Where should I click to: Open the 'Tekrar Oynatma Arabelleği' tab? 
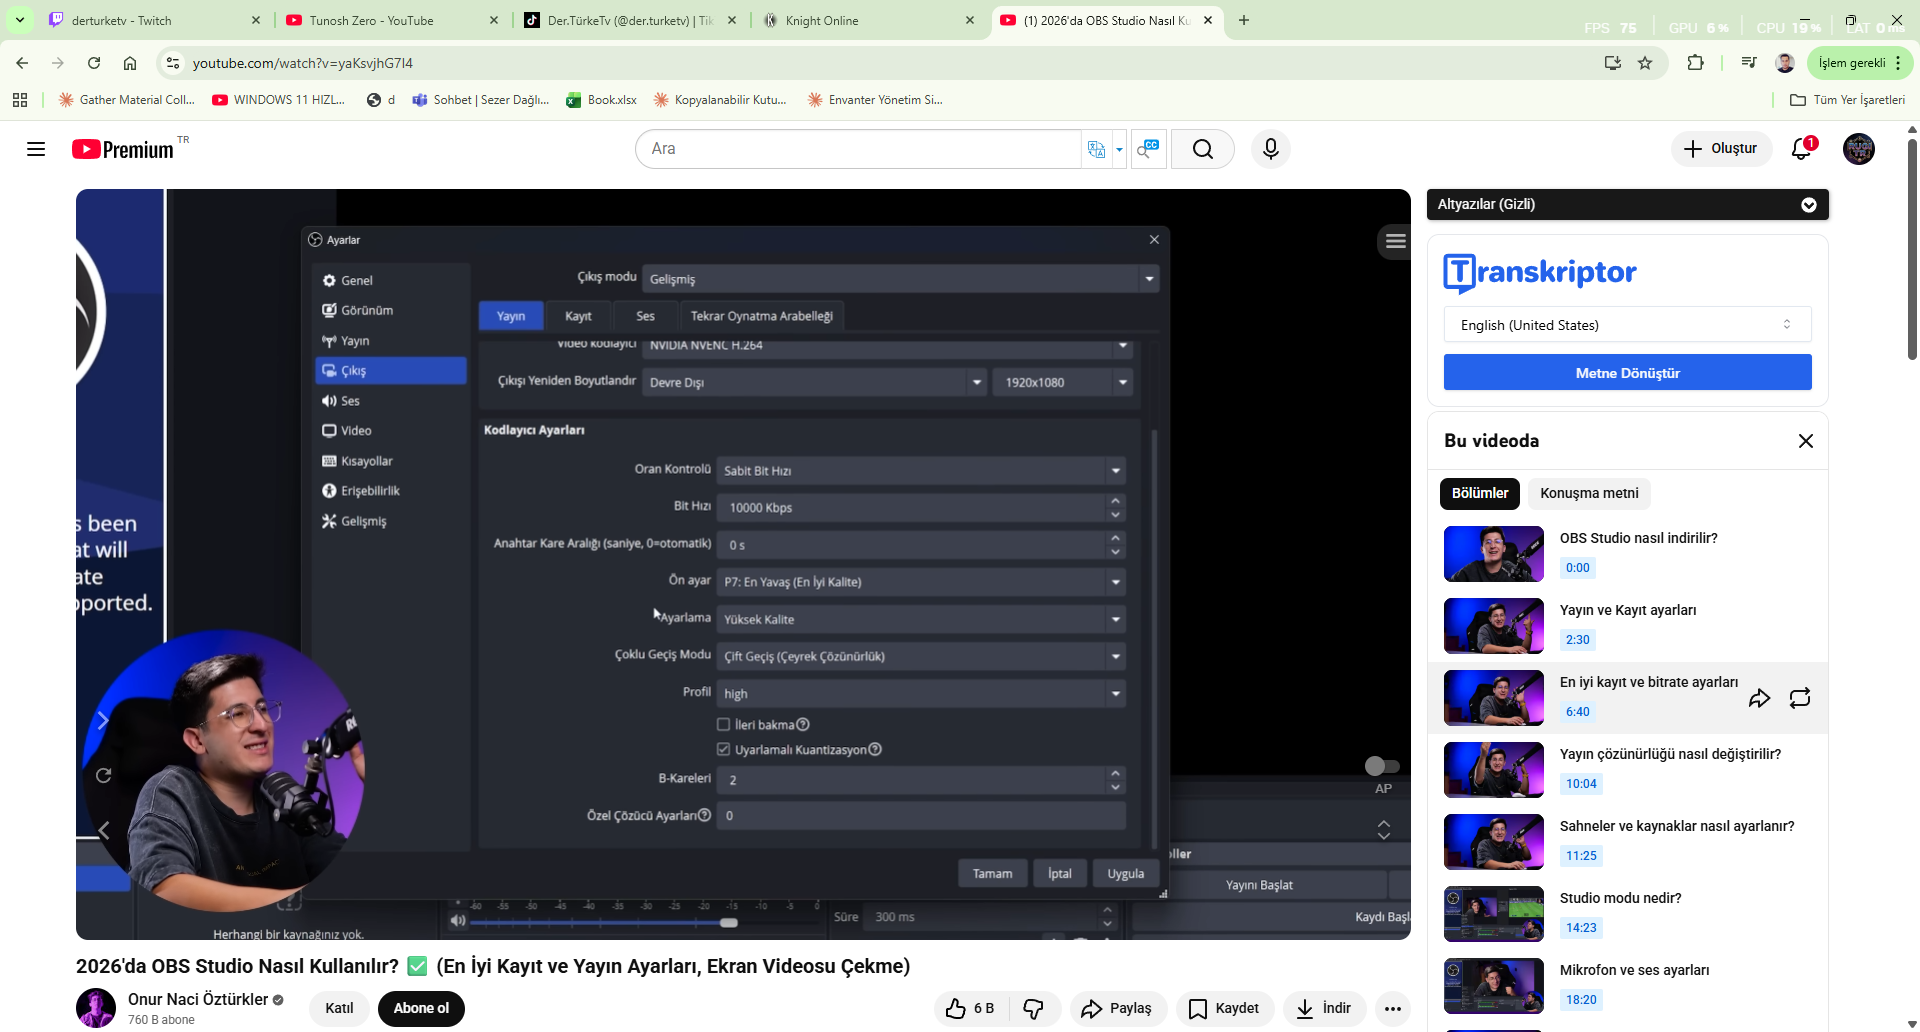click(x=762, y=316)
